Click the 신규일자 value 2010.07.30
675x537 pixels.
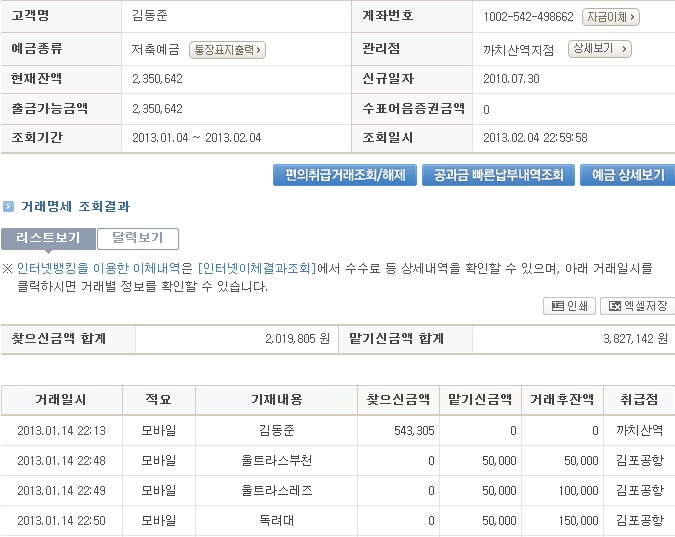pyautogui.click(x=511, y=79)
